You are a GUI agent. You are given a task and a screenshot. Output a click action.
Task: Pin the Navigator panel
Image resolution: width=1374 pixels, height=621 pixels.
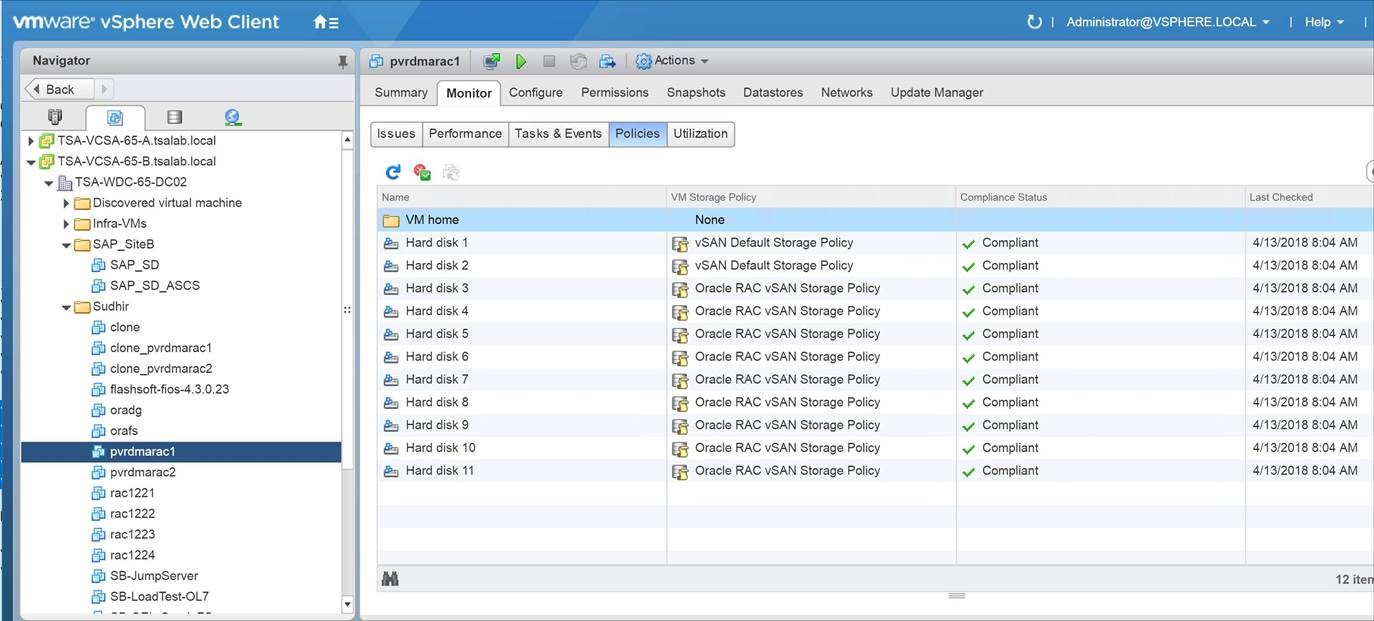pyautogui.click(x=343, y=62)
